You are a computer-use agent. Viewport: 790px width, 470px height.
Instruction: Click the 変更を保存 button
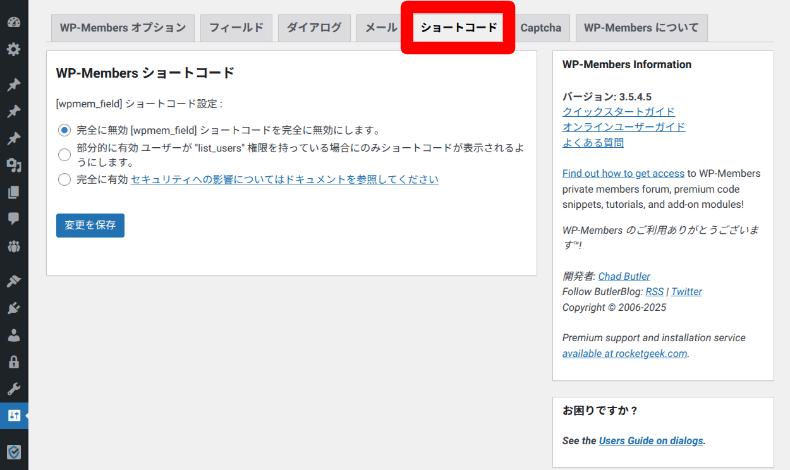click(90, 225)
